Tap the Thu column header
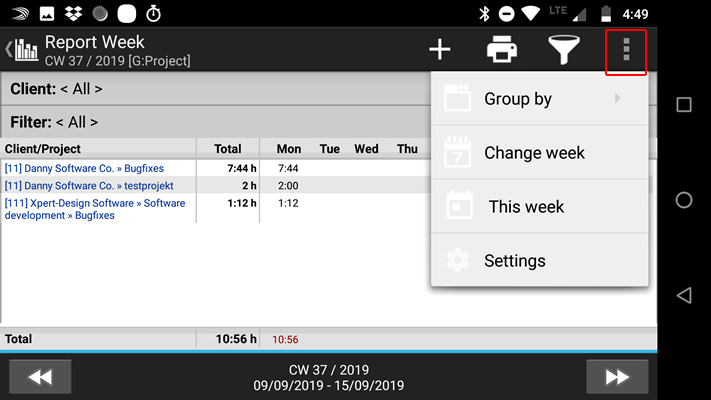This screenshot has height=400, width=711. (407, 149)
